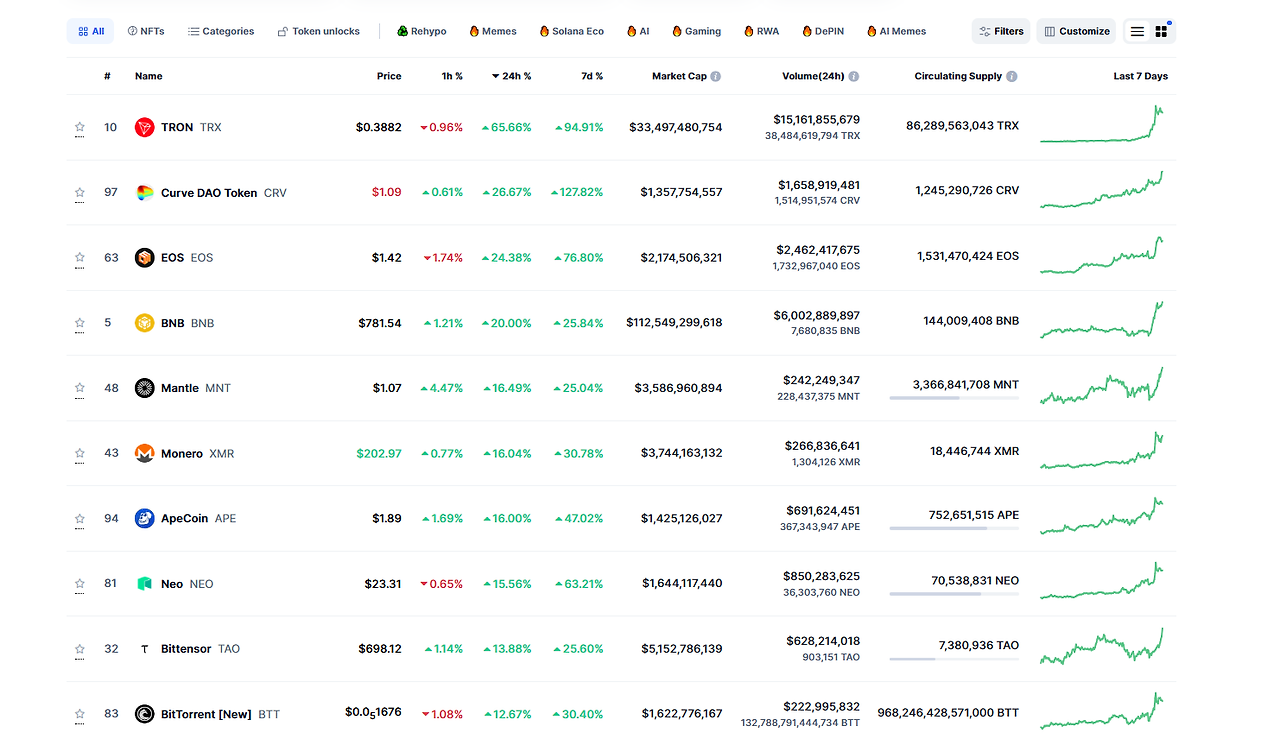Open Bittensor 7-day sparkline chart
1280x739 pixels.
click(x=1102, y=646)
